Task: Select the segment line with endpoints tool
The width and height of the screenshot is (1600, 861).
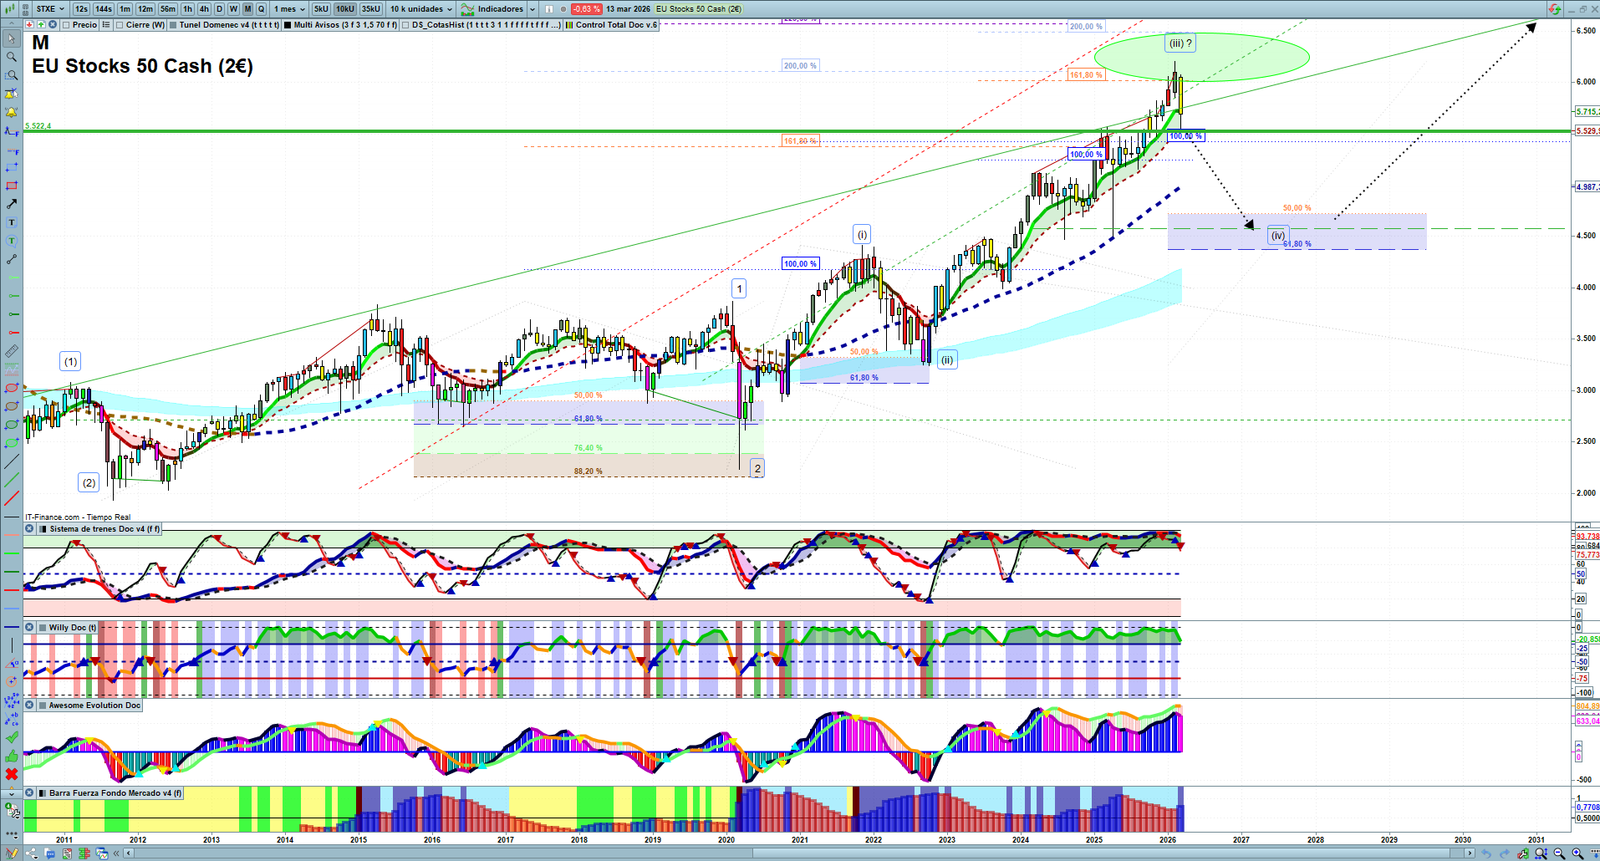Action: [x=12, y=259]
